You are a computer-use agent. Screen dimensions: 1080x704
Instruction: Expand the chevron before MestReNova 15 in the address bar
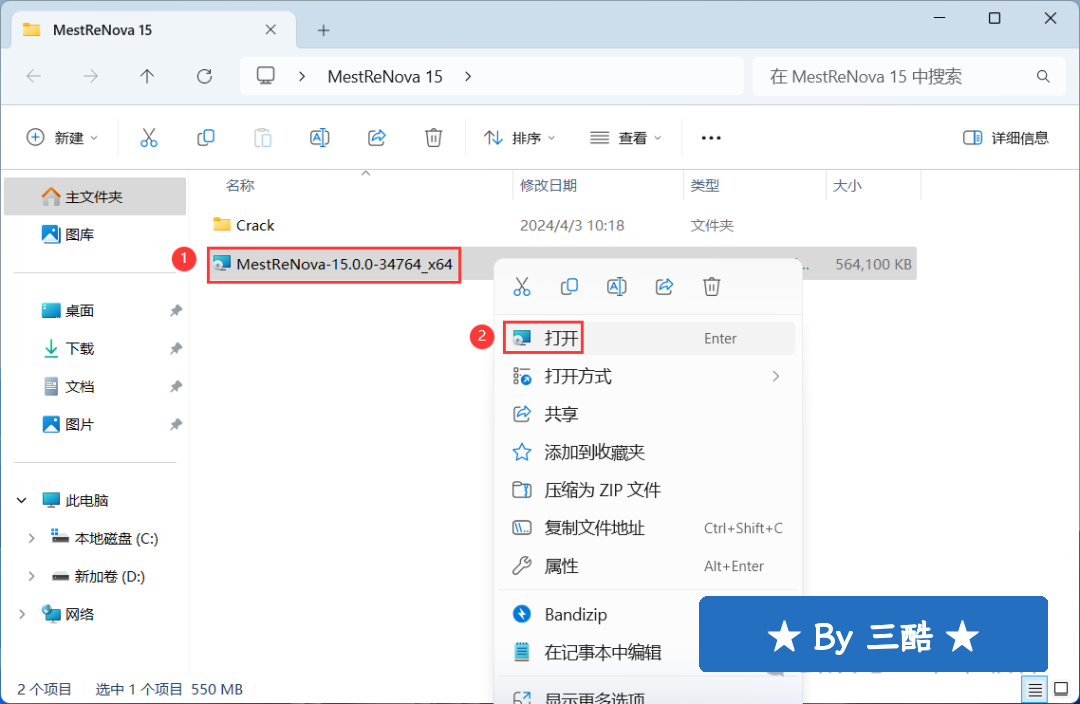pyautogui.click(x=302, y=76)
